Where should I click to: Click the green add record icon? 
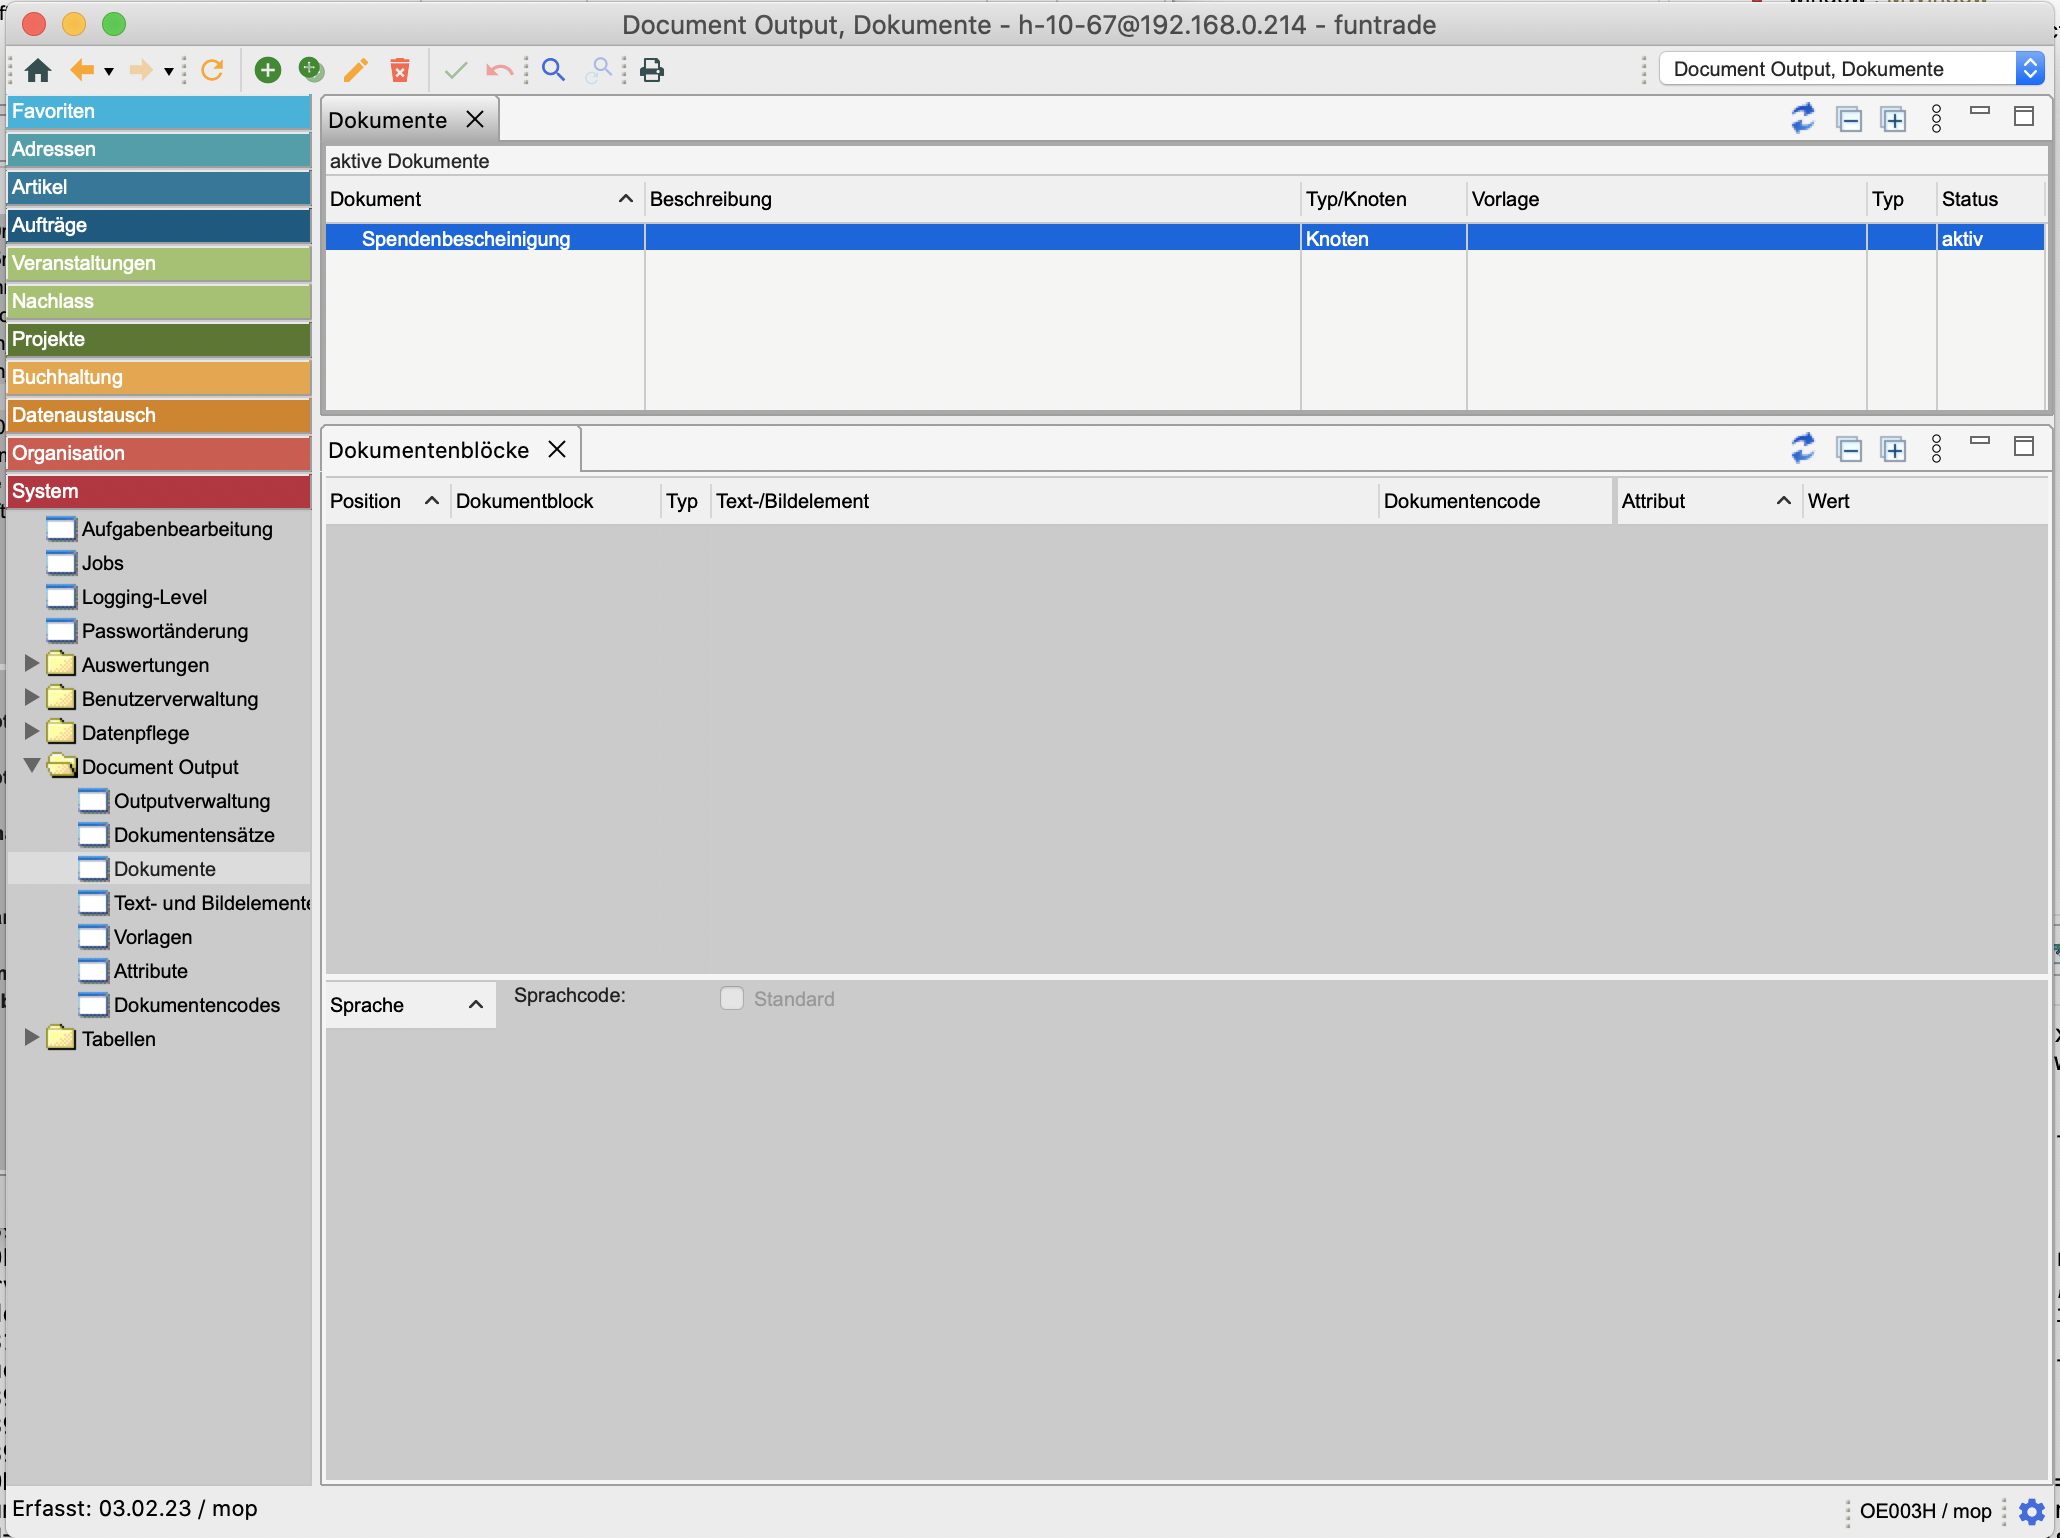[x=267, y=70]
